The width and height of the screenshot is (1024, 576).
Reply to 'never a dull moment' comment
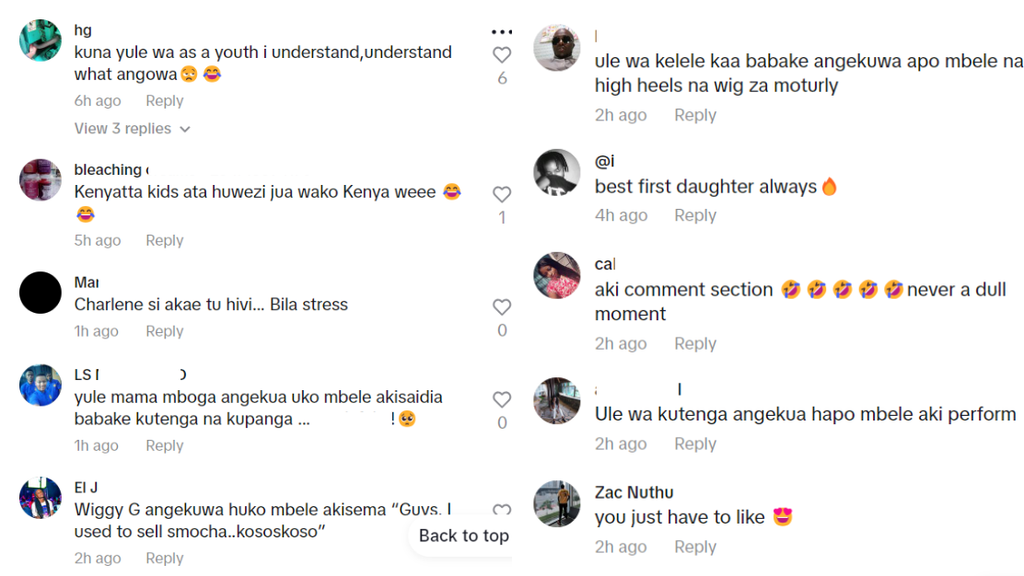695,344
